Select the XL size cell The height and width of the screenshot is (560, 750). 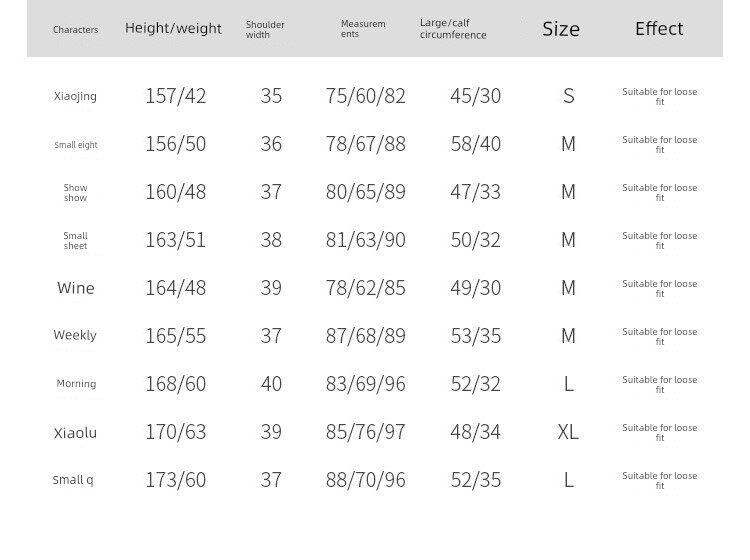pyautogui.click(x=568, y=432)
